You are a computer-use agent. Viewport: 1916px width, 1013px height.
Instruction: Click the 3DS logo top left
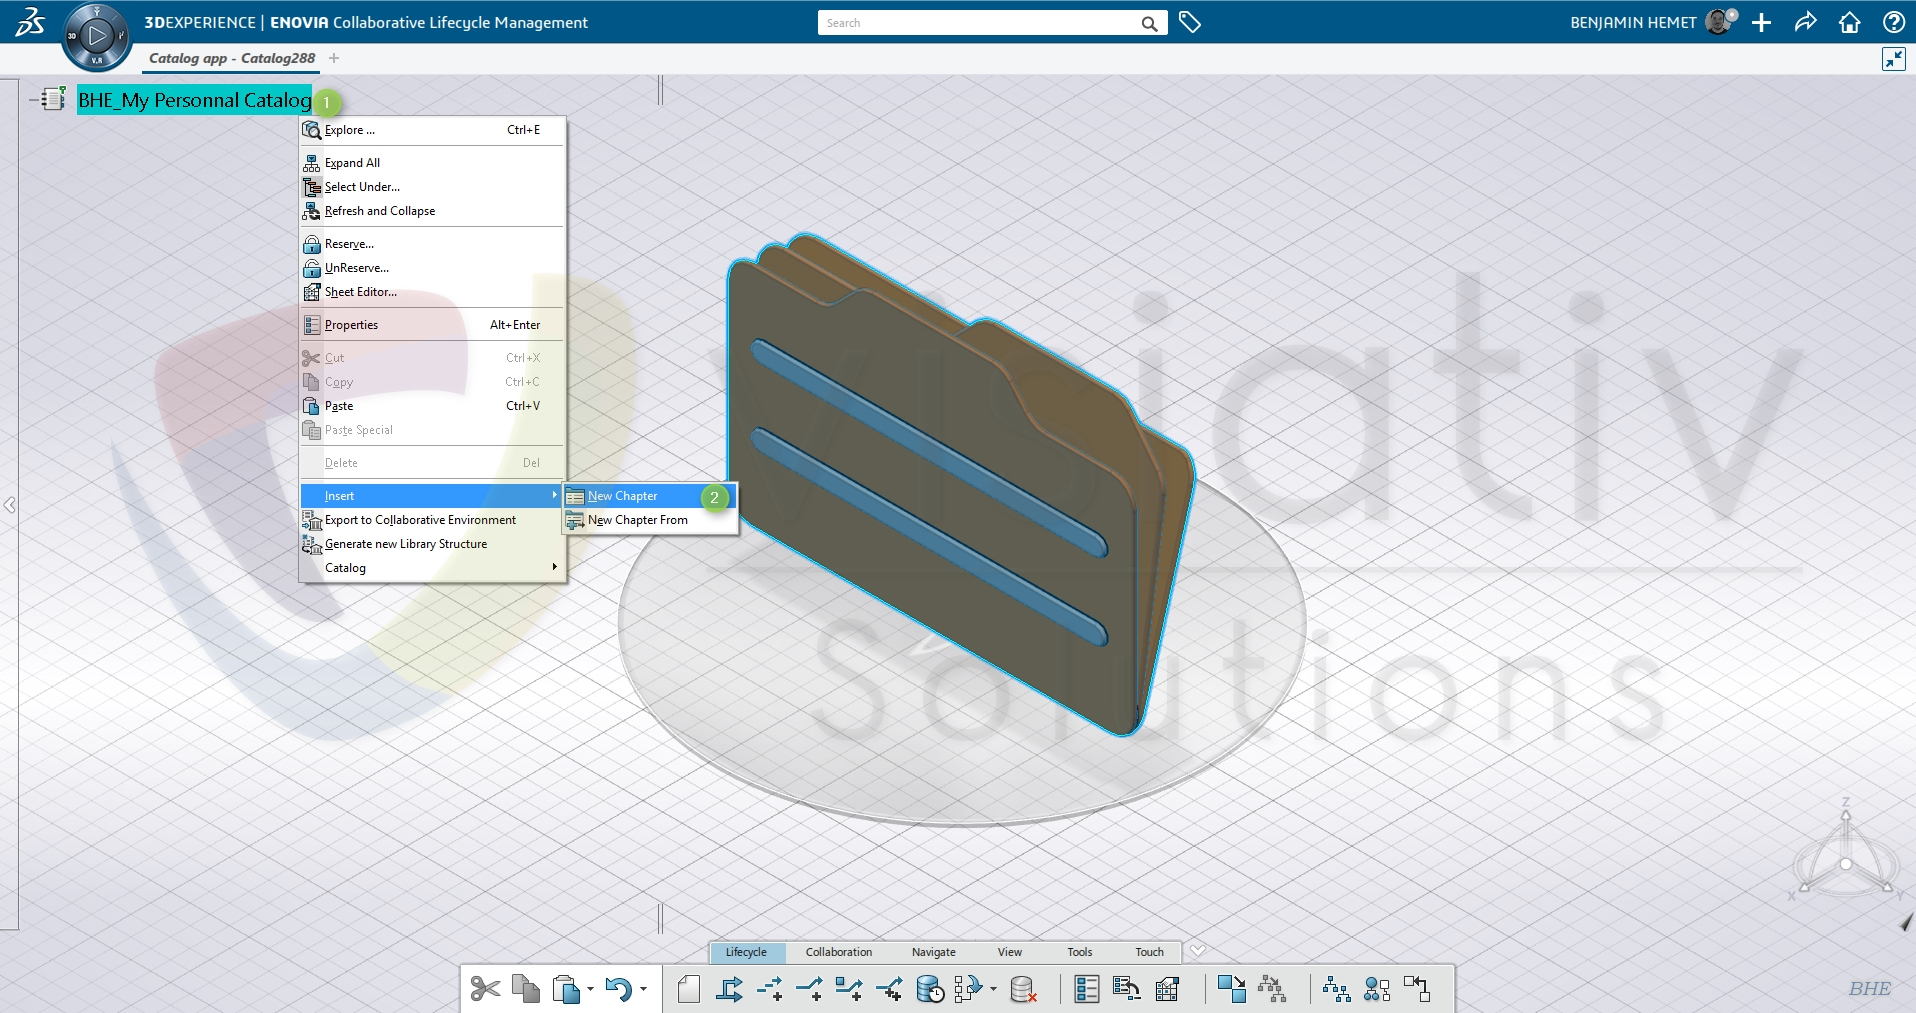[x=30, y=22]
